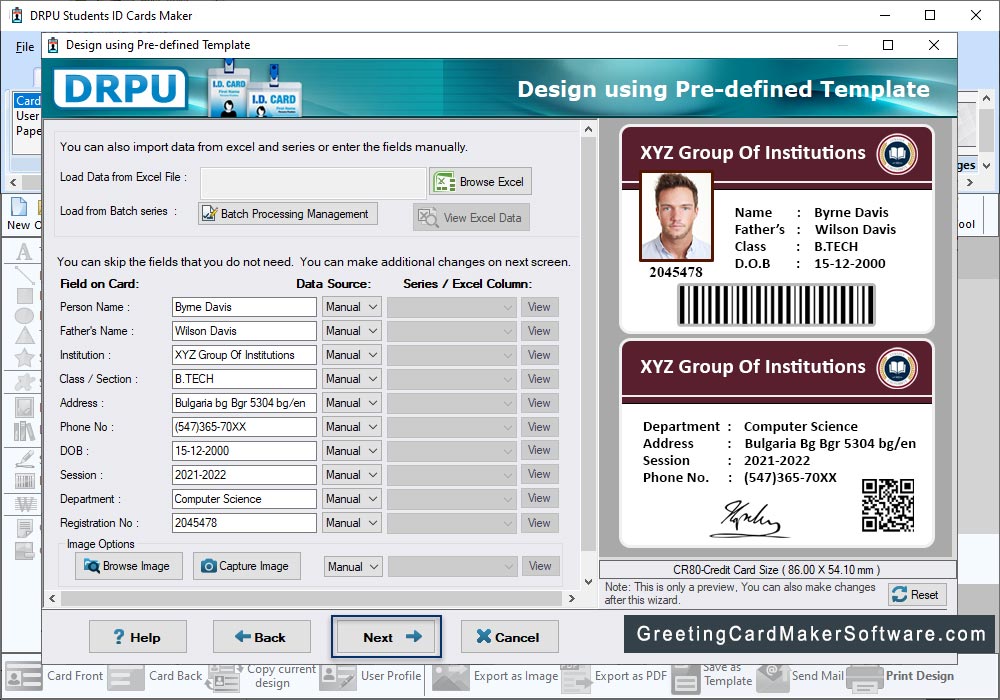
Task: Click the Browse Excel button
Action: tap(480, 182)
